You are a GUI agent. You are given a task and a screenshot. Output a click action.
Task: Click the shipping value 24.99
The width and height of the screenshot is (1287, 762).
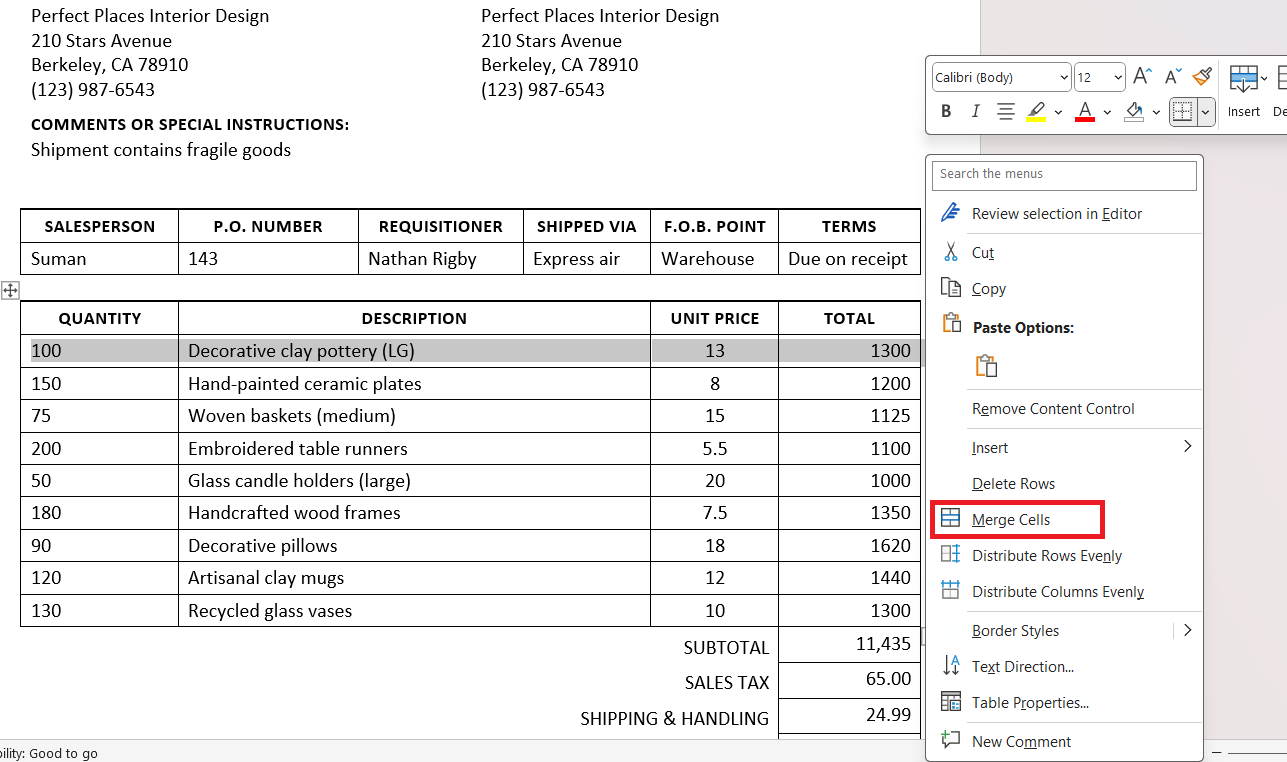[x=889, y=714]
